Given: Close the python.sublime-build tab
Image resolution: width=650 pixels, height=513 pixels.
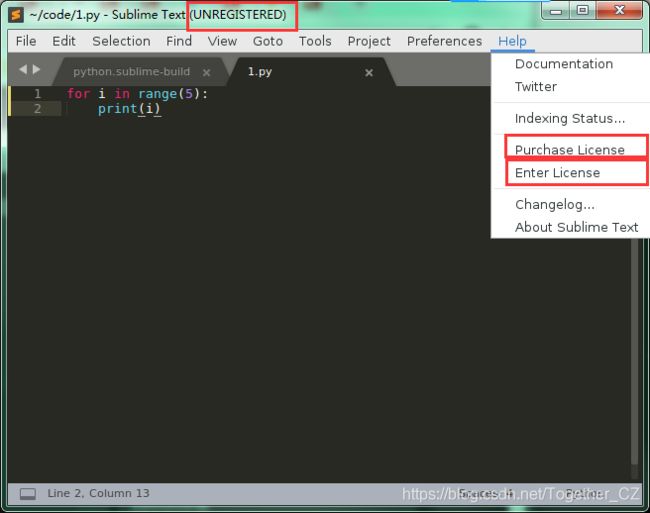Looking at the screenshot, I should coord(206,73).
